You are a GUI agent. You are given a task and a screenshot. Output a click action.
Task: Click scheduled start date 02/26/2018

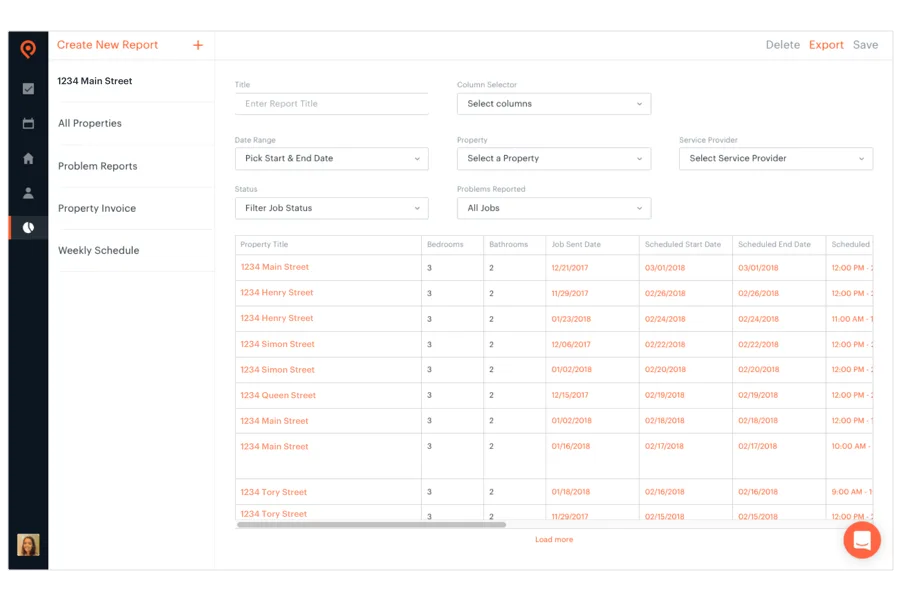pyautogui.click(x=665, y=293)
